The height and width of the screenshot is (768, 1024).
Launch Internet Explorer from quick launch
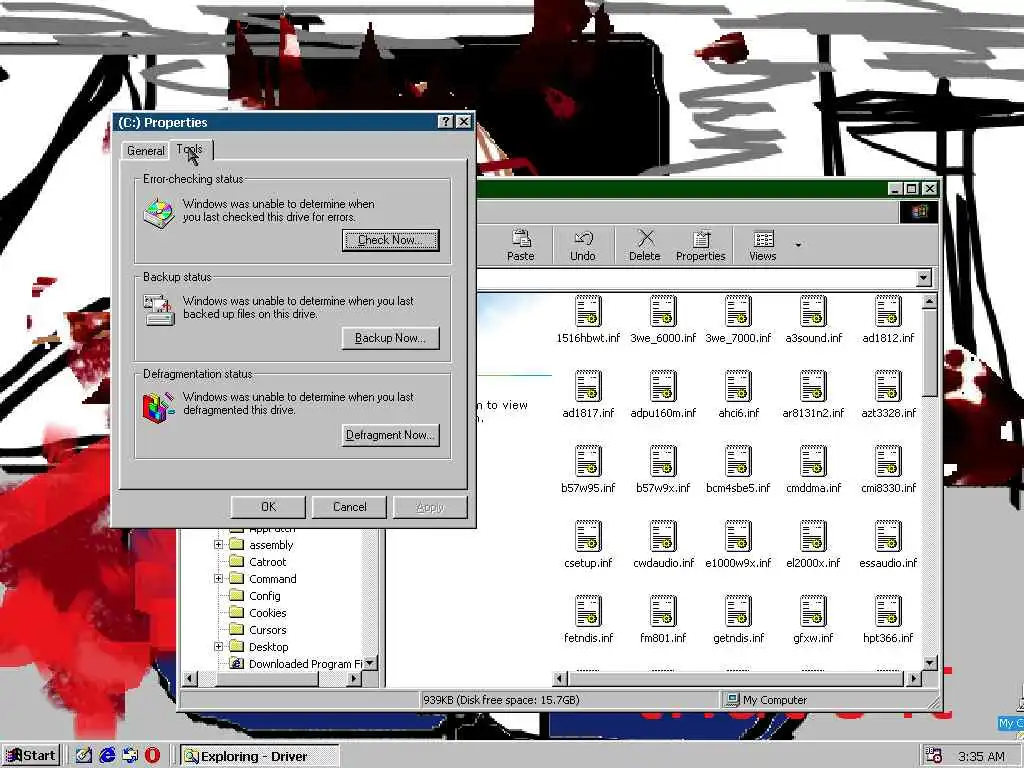tap(107, 756)
